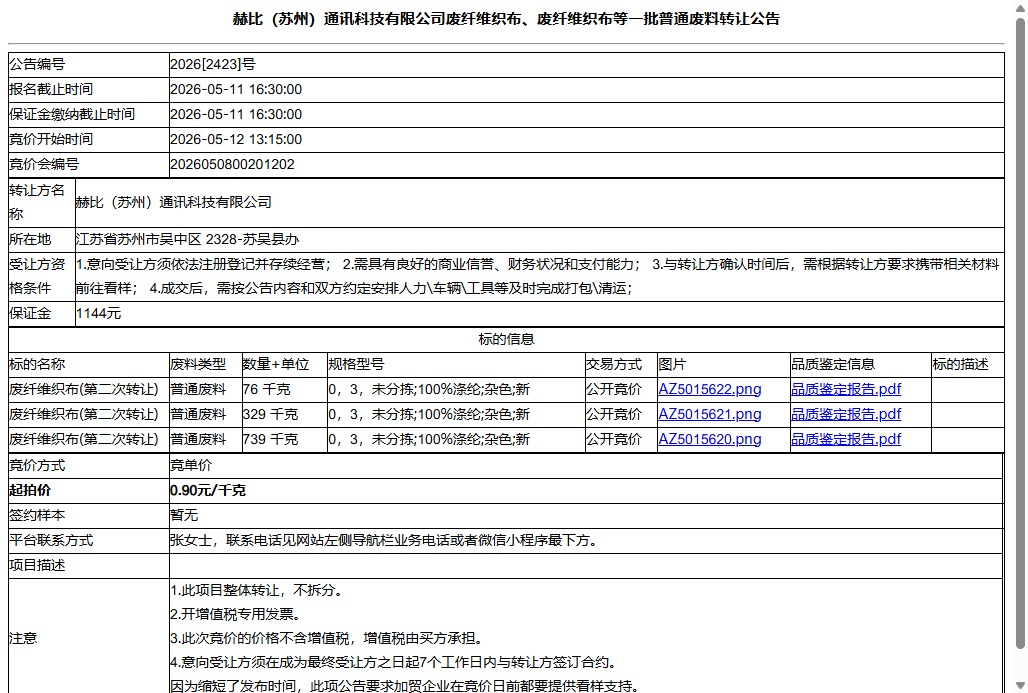Click the scrollbar up arrow

(x=1020, y=7)
